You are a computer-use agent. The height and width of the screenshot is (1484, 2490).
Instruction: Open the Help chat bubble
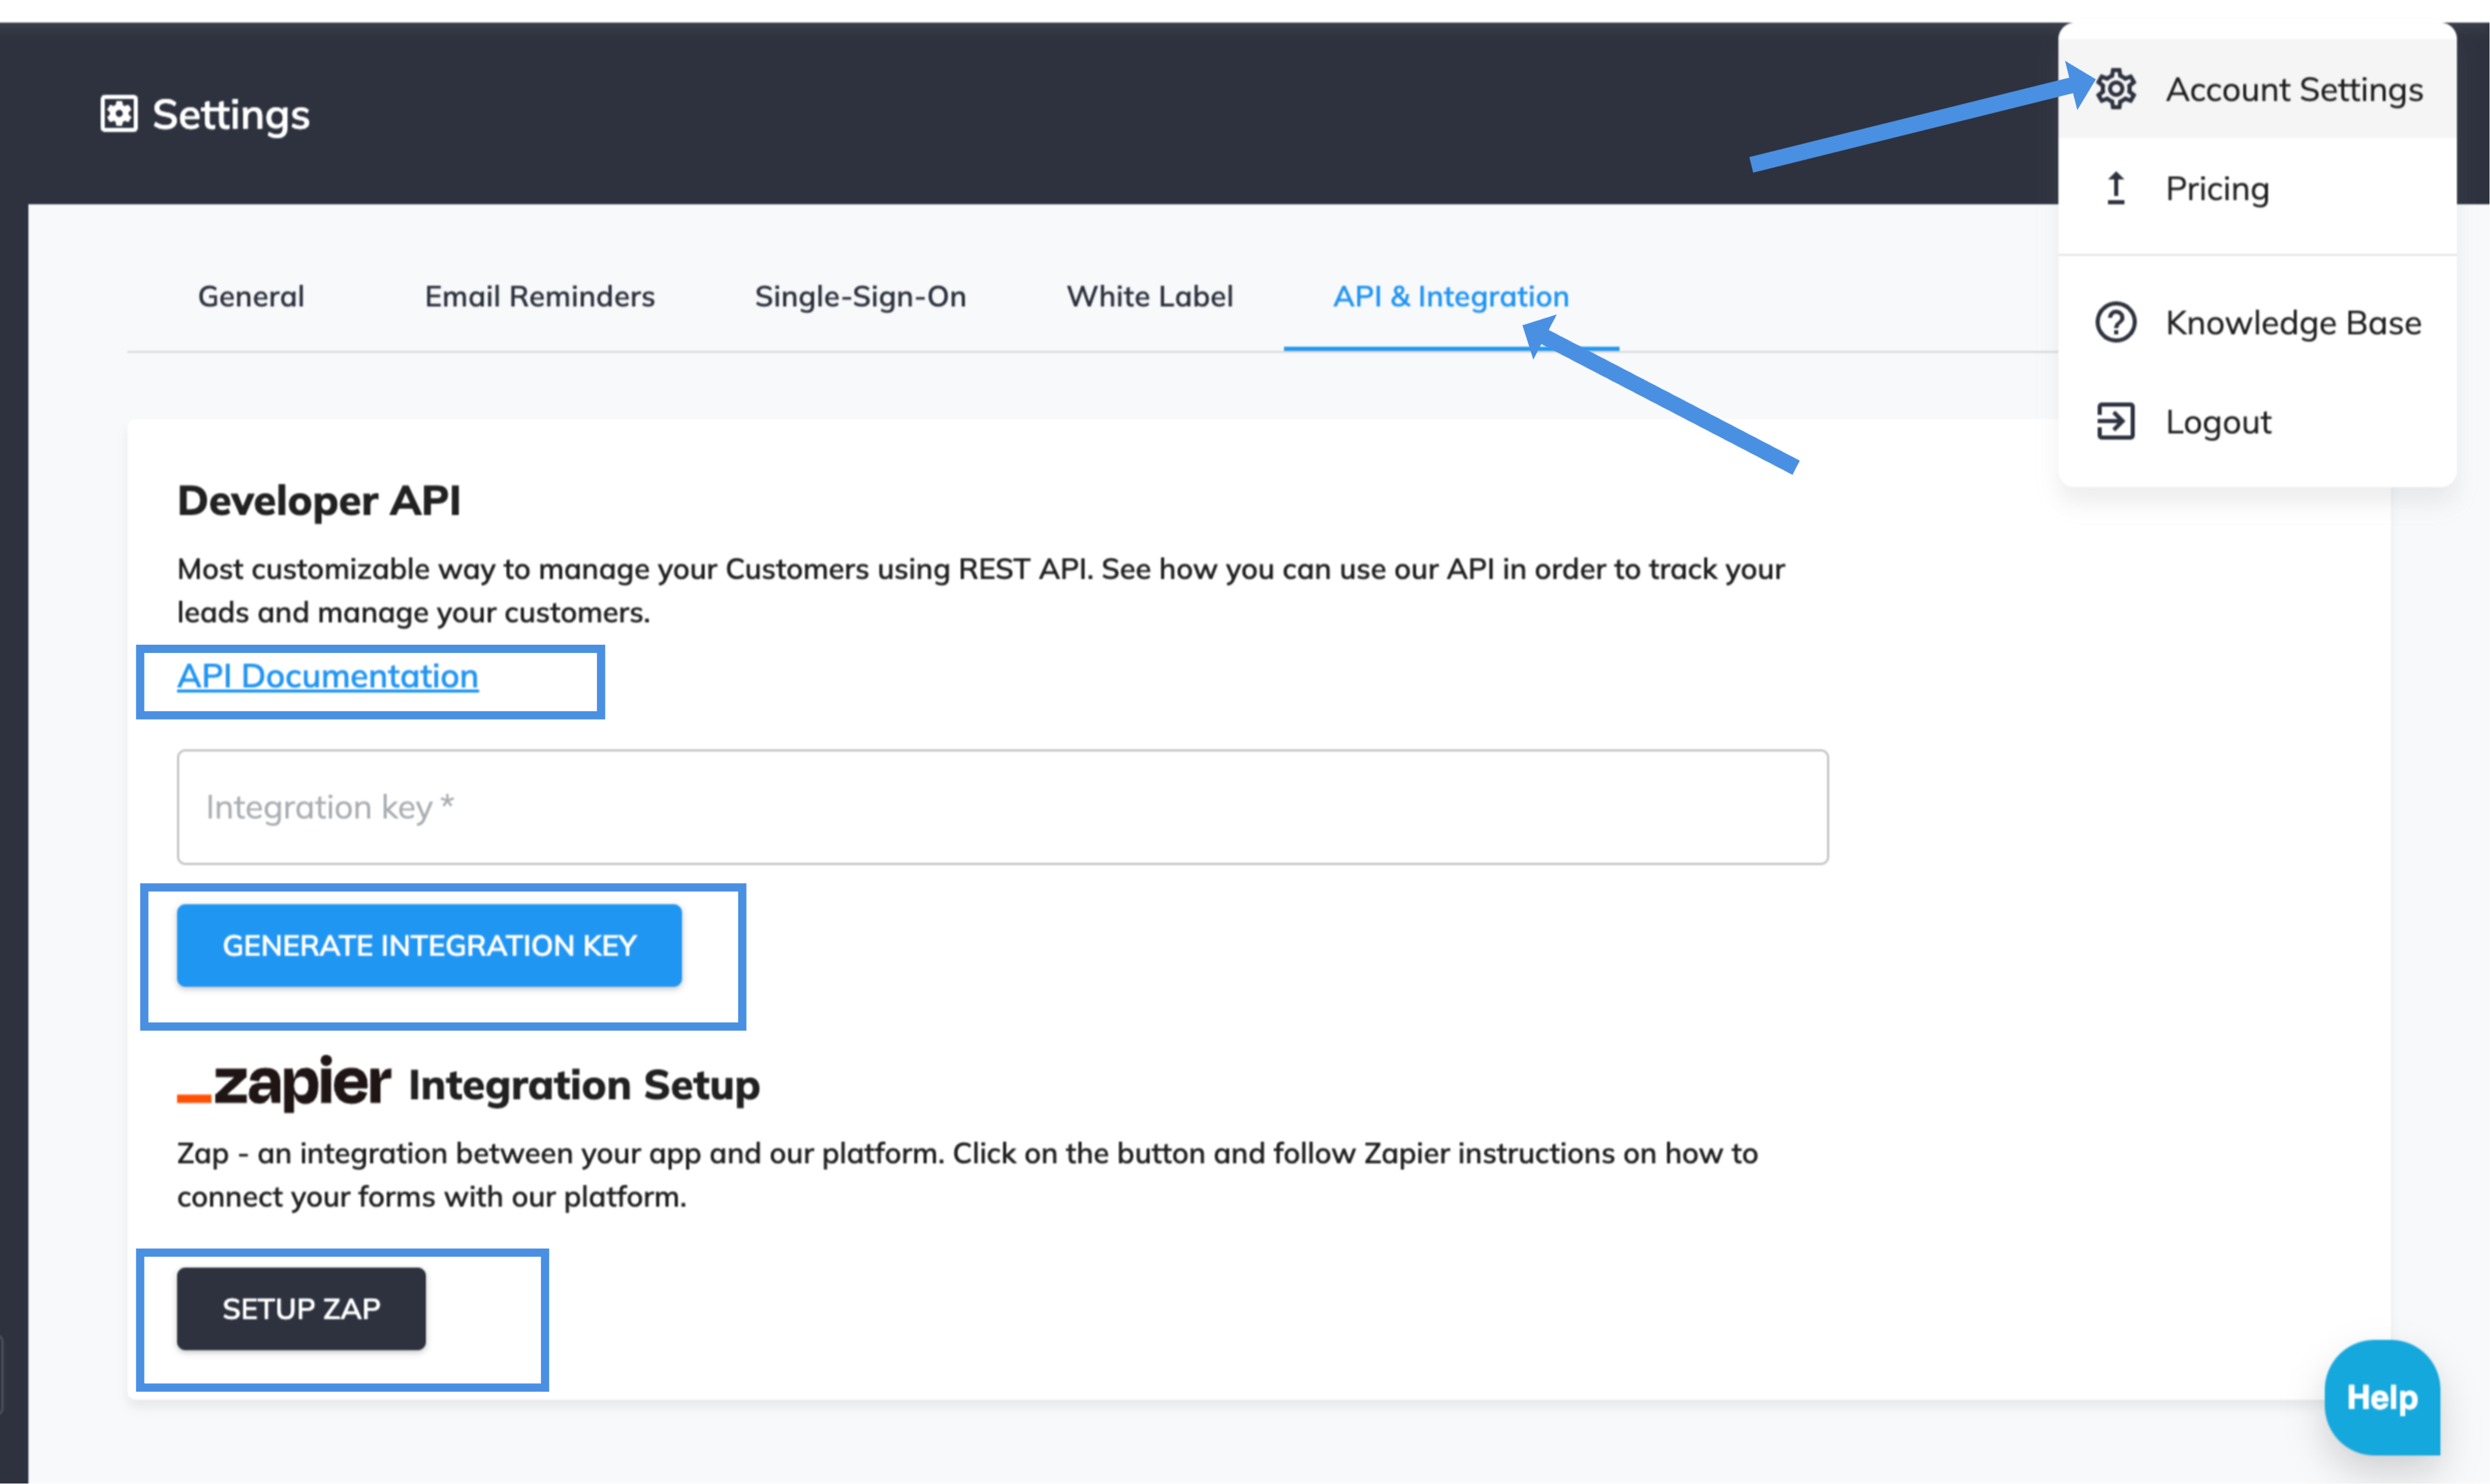click(x=2382, y=1397)
